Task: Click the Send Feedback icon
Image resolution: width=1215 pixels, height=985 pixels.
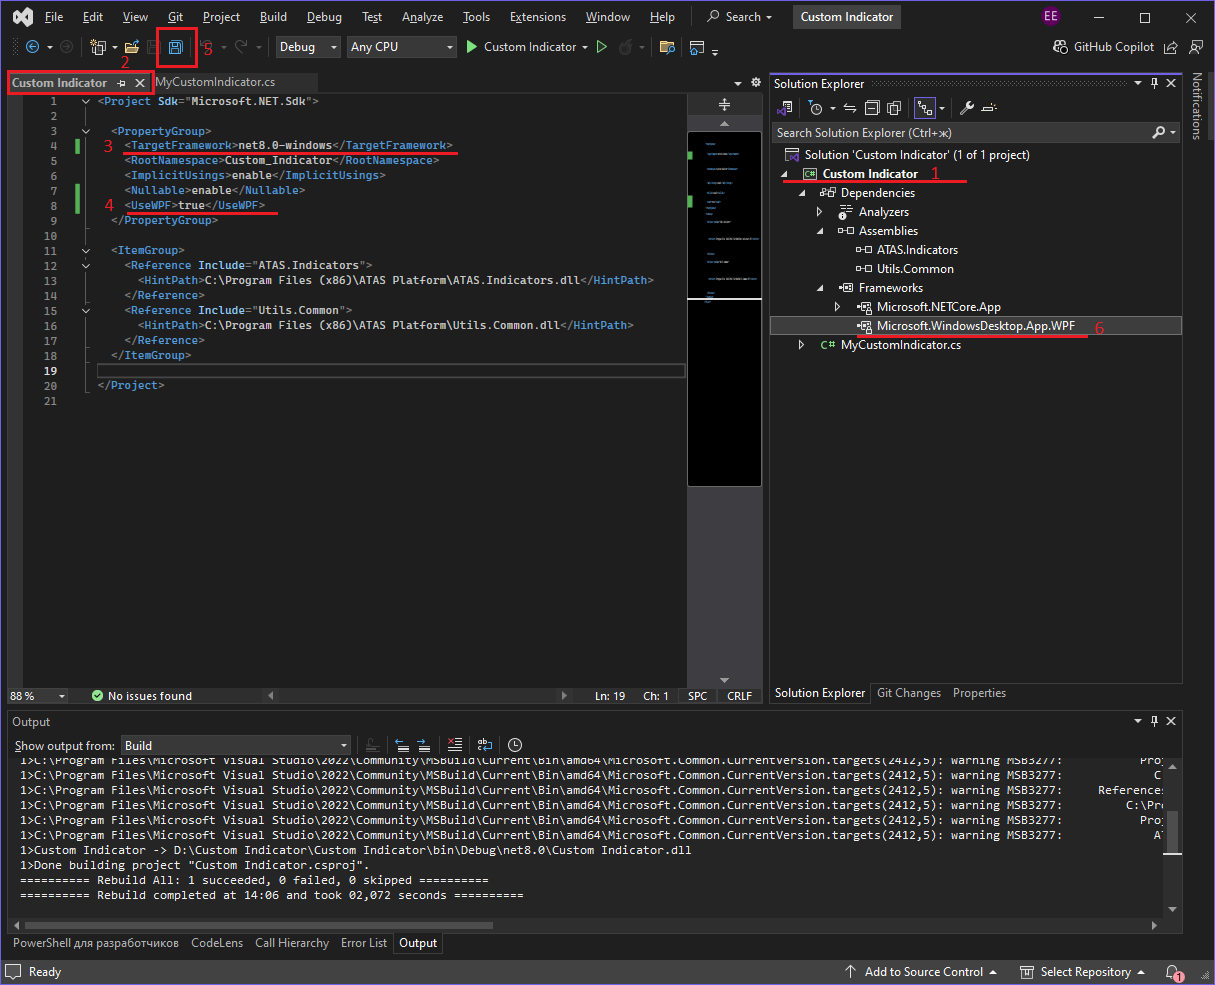Action: click(x=1196, y=47)
